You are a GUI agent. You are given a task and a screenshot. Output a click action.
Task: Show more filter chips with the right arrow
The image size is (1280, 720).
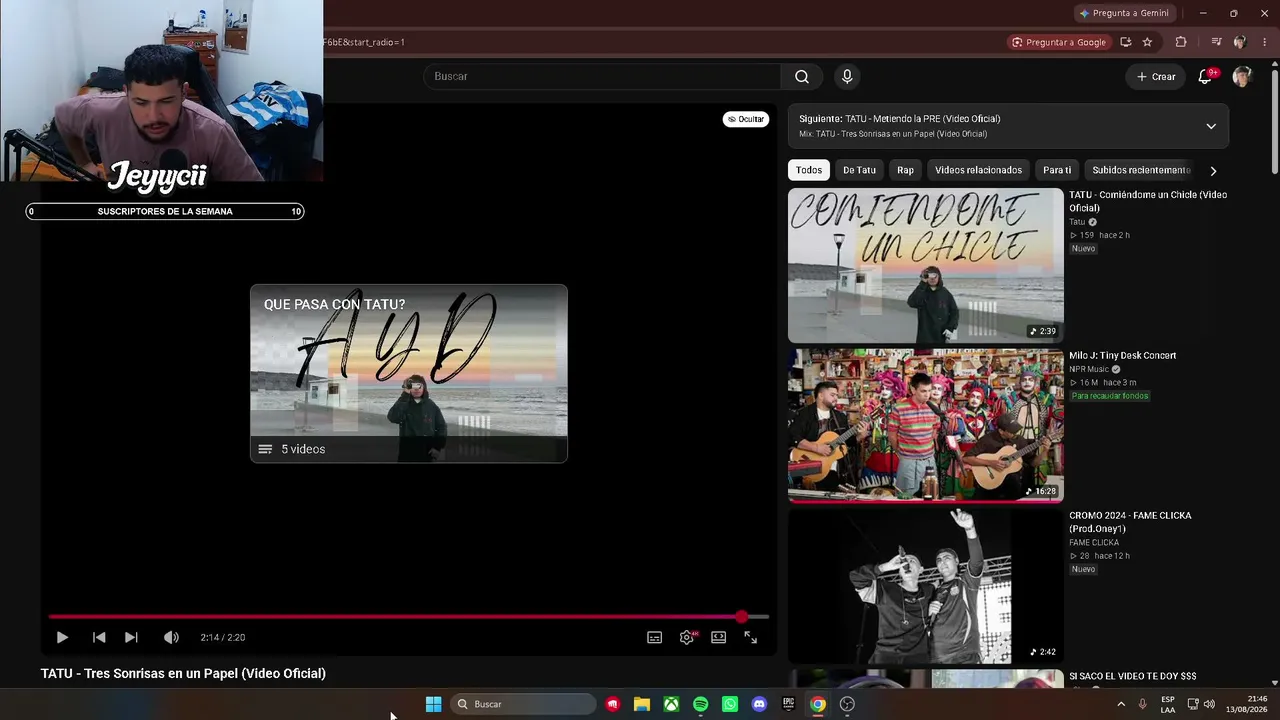point(1213,171)
